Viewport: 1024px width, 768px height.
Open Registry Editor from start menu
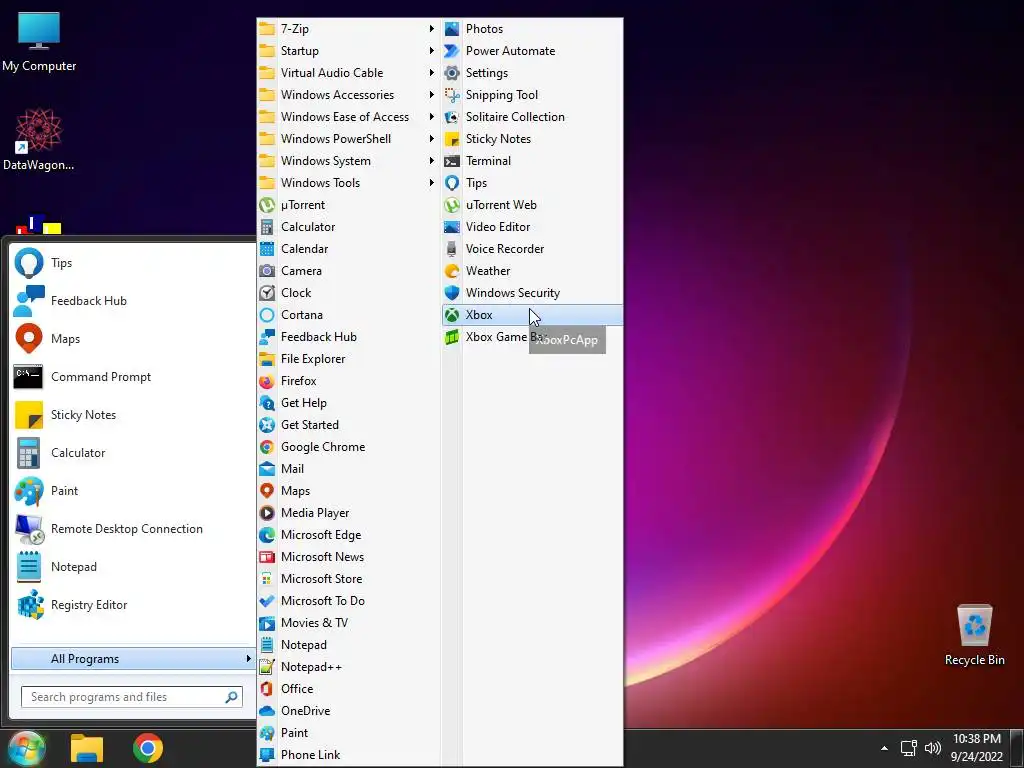[133, 605]
